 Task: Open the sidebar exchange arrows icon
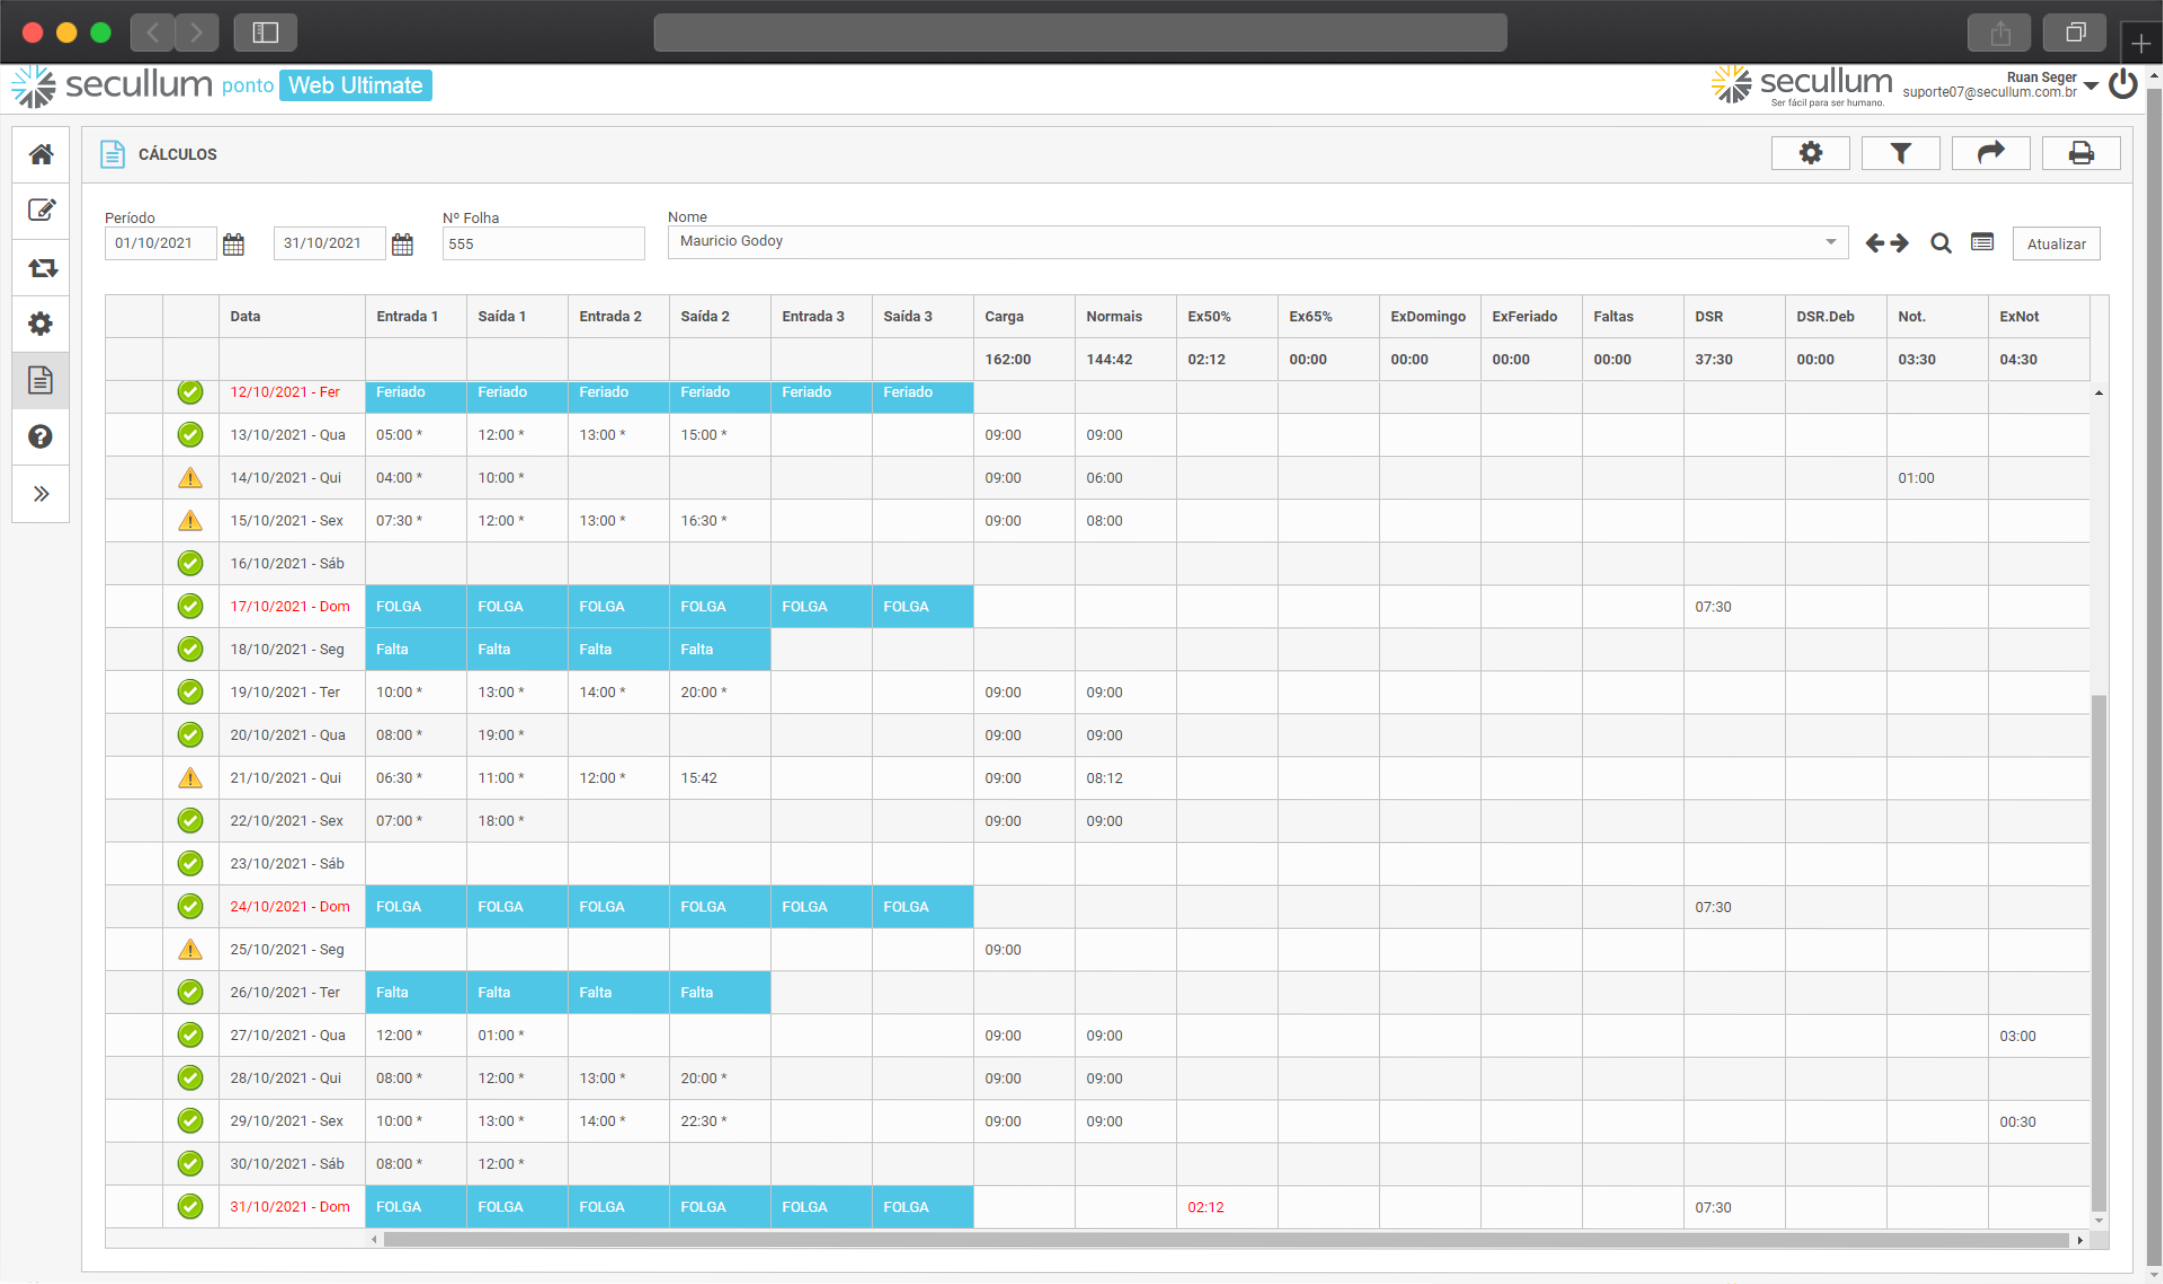click(41, 268)
